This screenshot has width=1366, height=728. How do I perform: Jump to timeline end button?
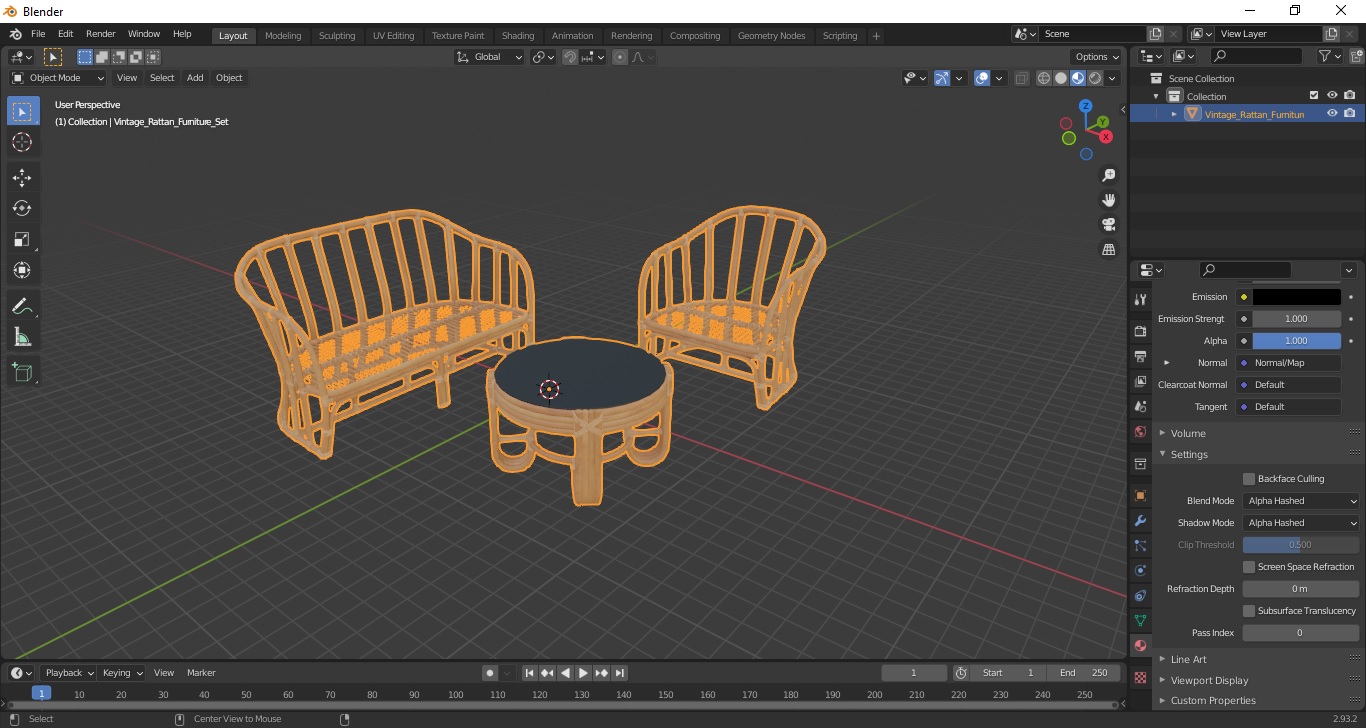click(620, 673)
